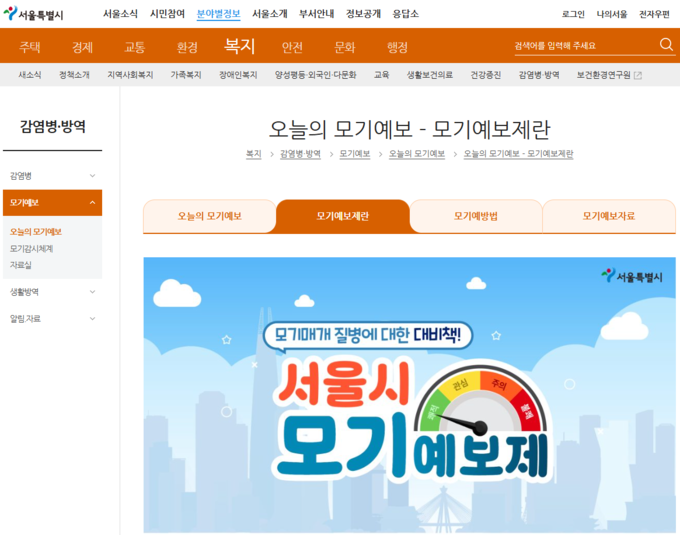Open the 분야별정보 top menu
Screen dimensions: 680x535
(219, 14)
